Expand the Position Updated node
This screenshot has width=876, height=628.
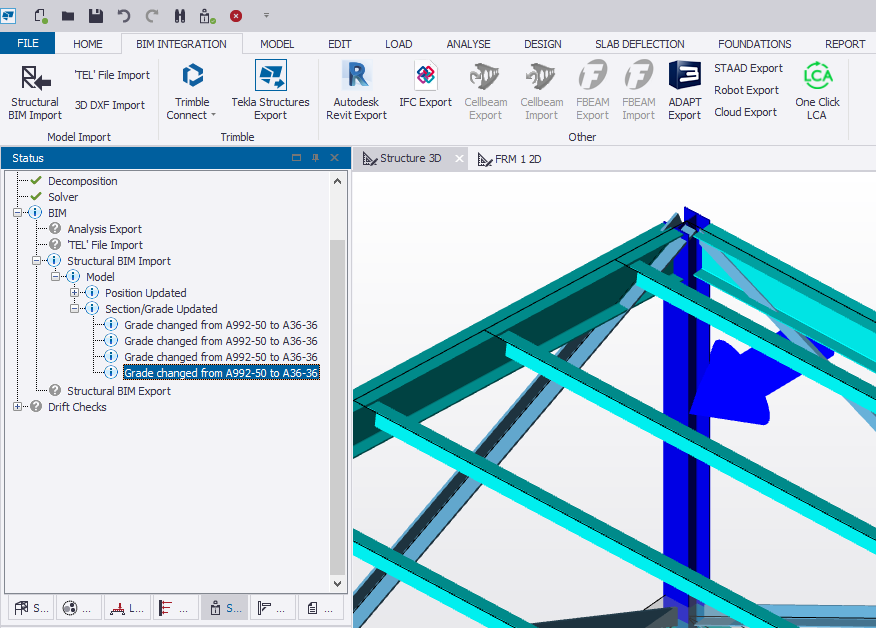pos(75,293)
